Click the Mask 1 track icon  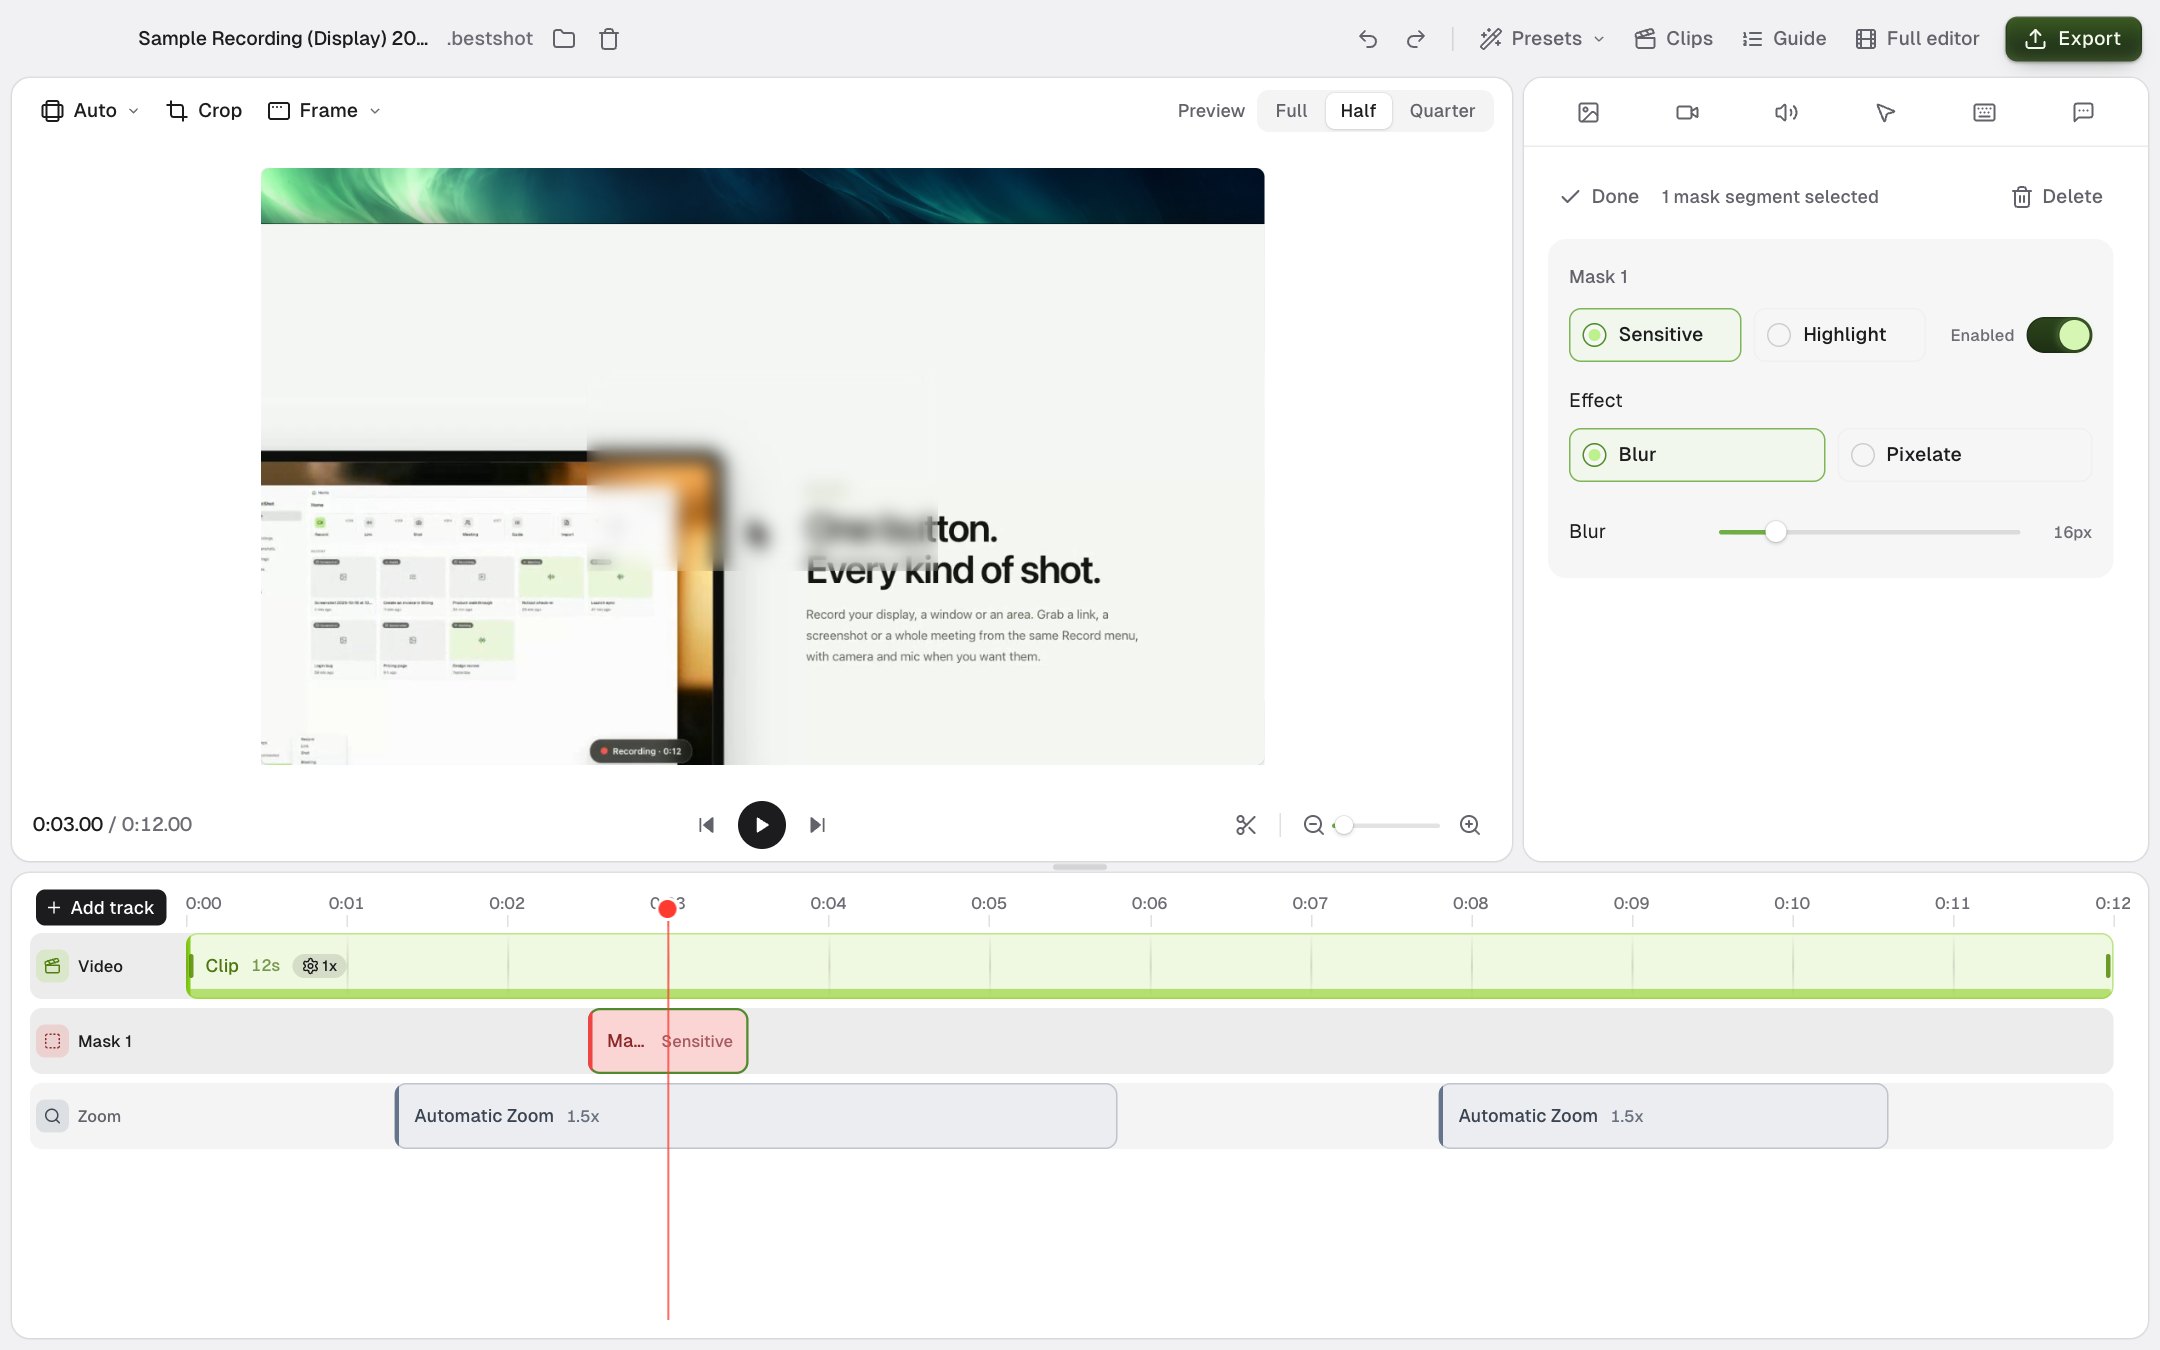click(x=53, y=1041)
